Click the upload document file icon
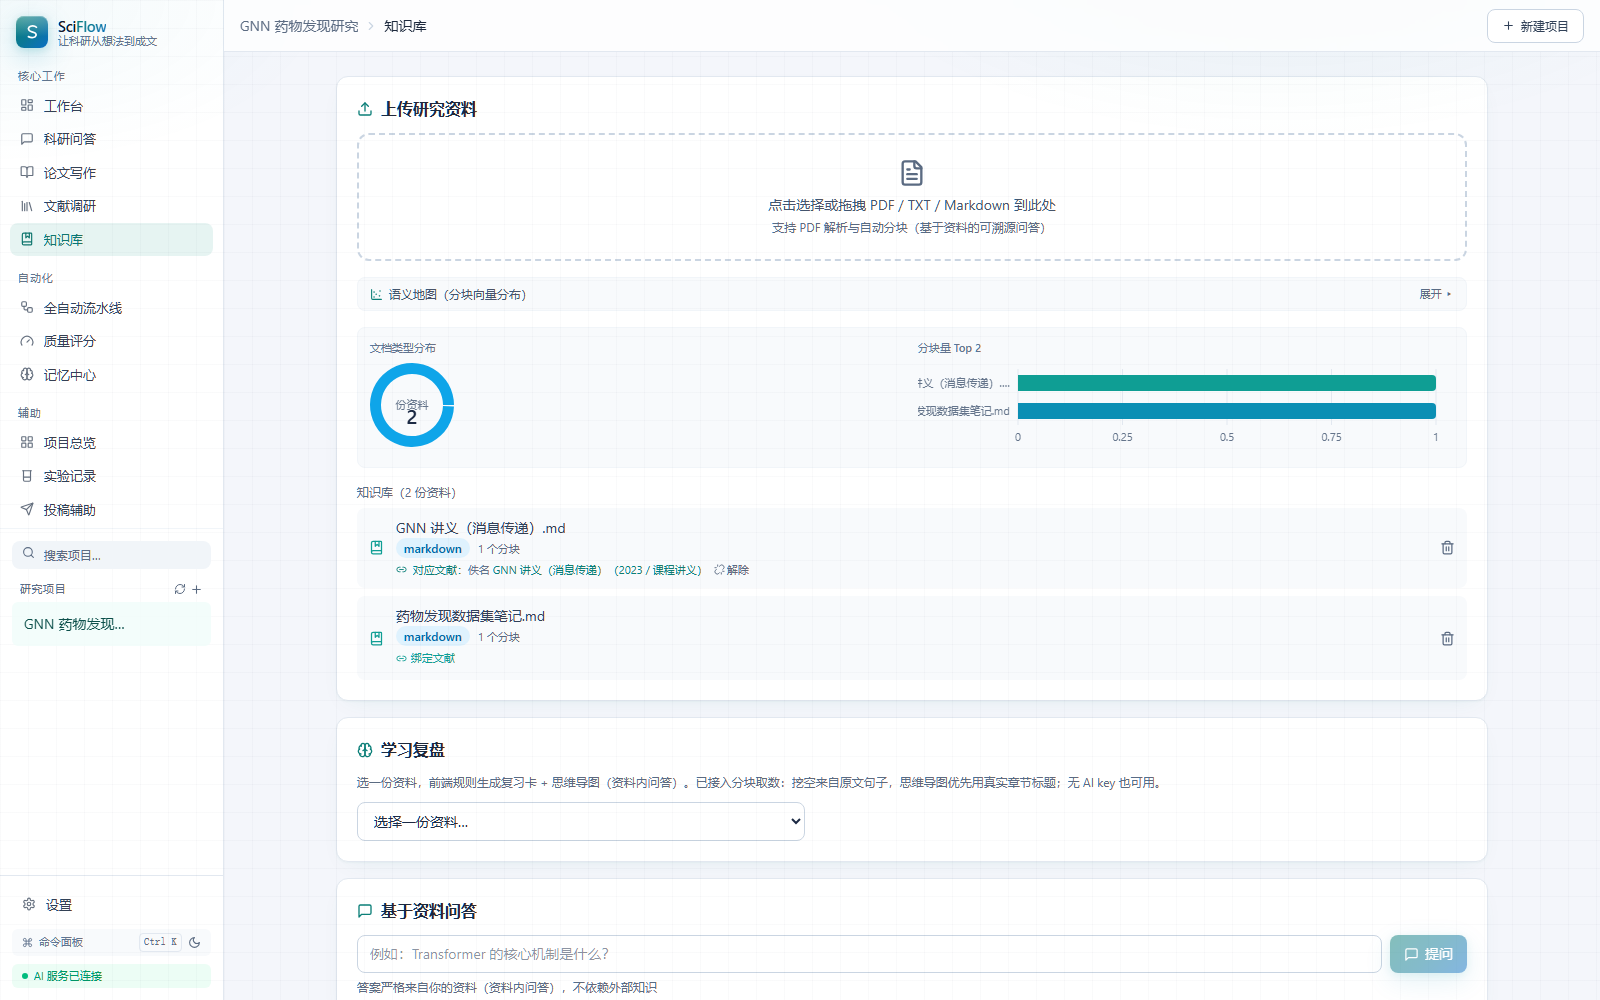The image size is (1600, 1000). [x=912, y=173]
